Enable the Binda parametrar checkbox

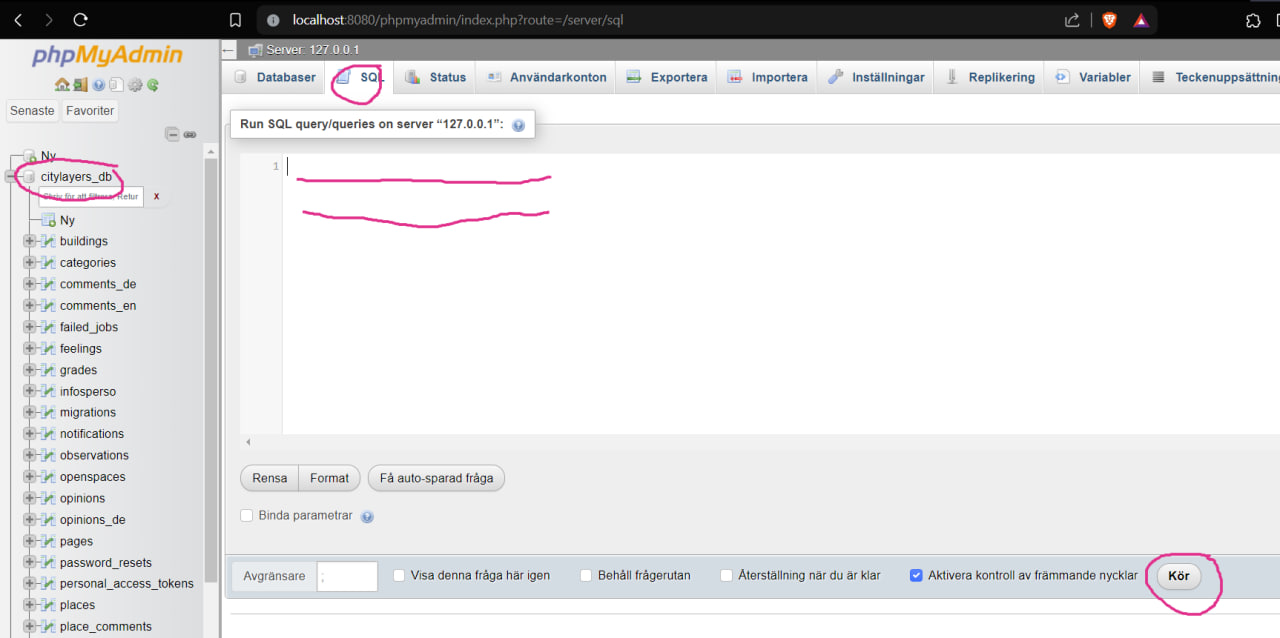click(247, 516)
